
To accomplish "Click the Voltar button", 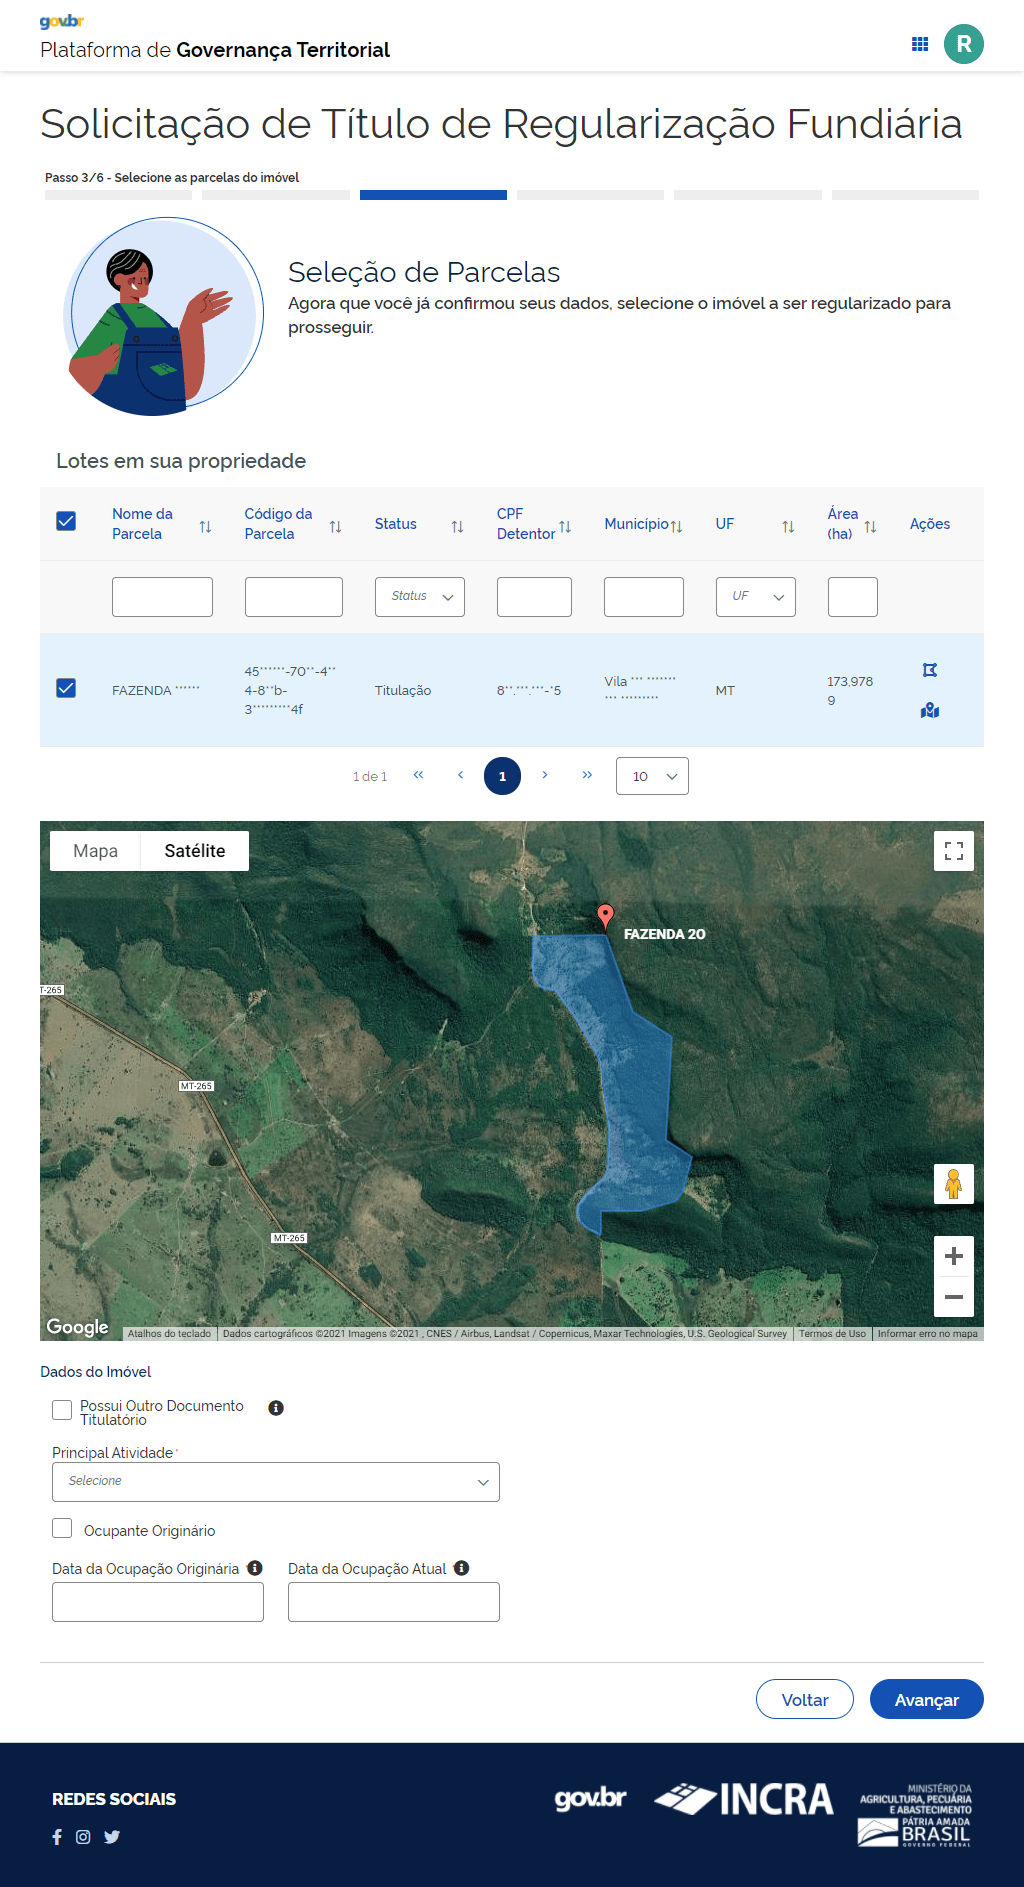I will [x=804, y=1699].
